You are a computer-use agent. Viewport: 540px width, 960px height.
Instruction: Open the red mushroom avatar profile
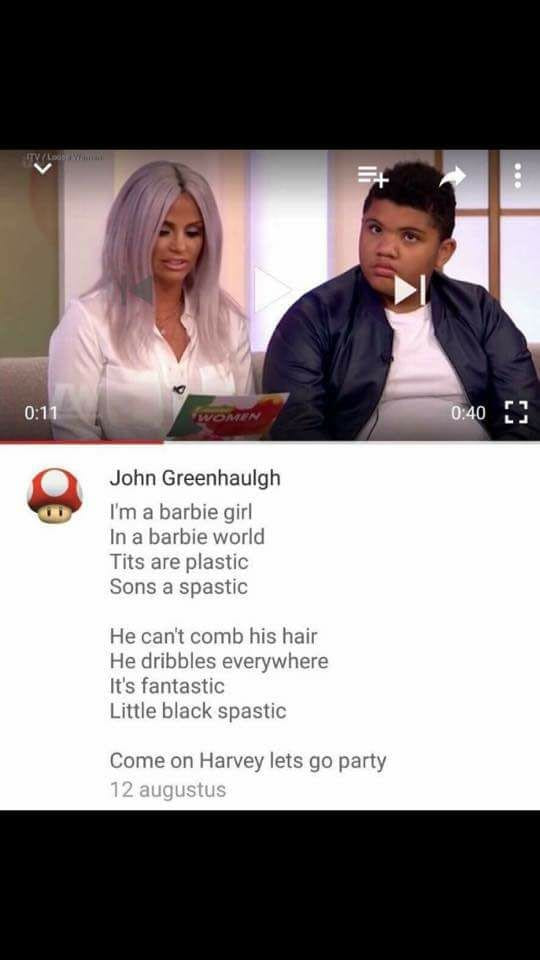55,496
